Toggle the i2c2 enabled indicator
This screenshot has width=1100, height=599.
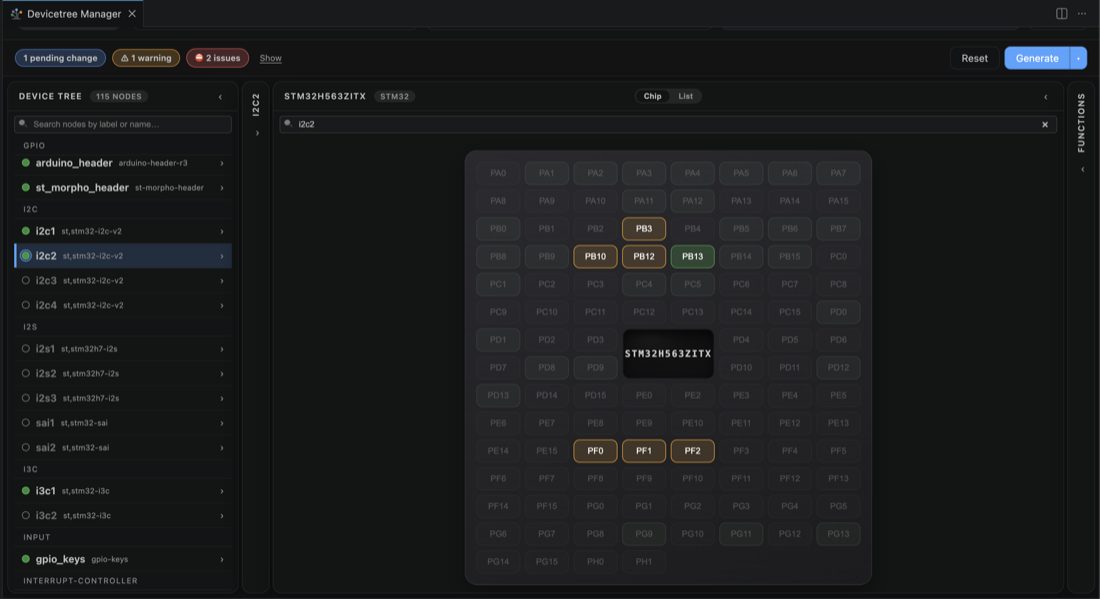(x=26, y=255)
